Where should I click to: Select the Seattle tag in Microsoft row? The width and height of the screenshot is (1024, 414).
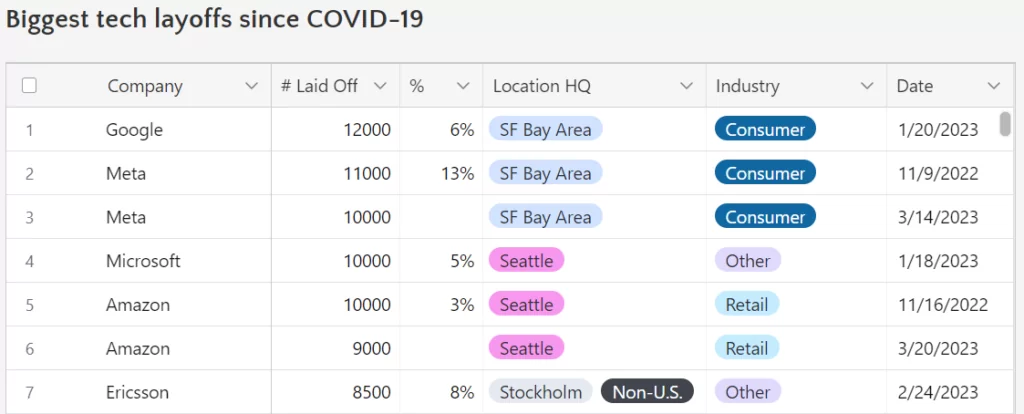(x=526, y=261)
